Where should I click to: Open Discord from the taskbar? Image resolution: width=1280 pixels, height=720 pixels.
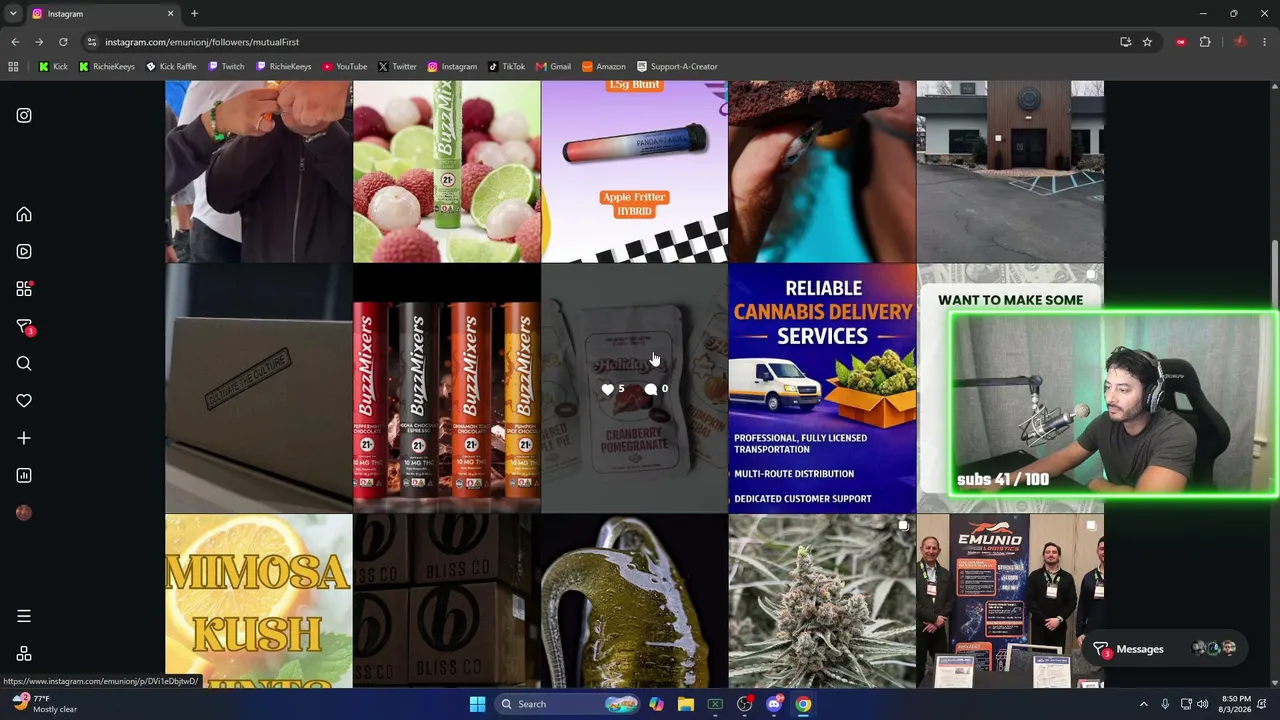click(774, 704)
